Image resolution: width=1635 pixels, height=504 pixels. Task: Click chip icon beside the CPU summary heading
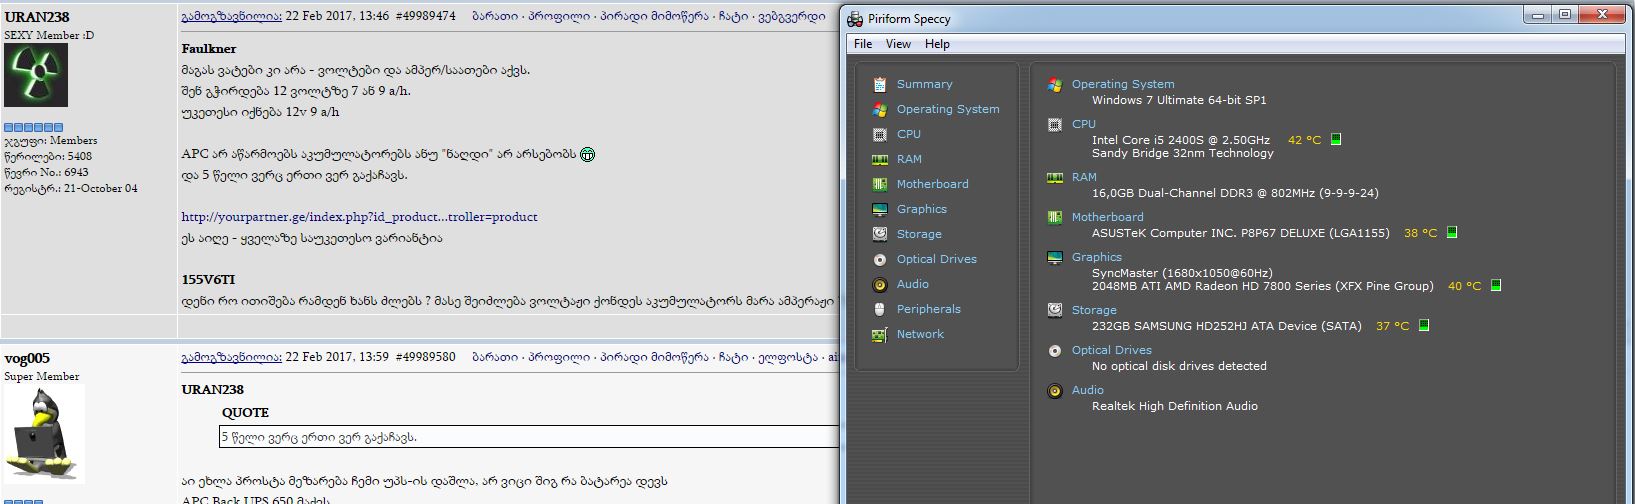pos(1054,125)
